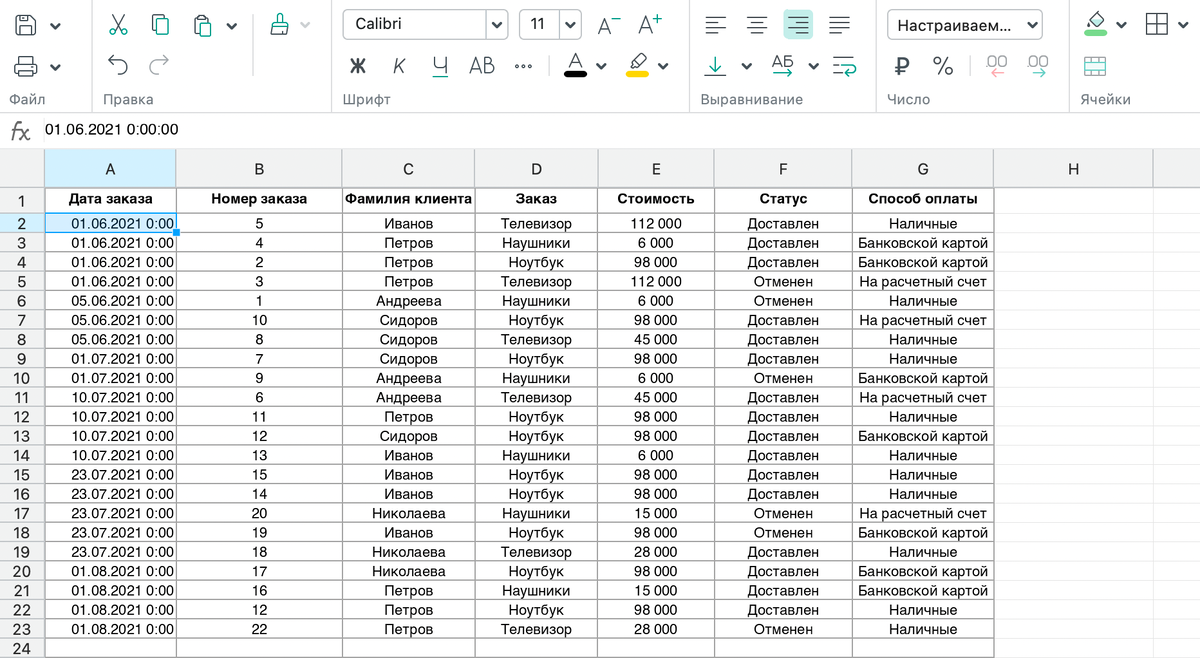The width and height of the screenshot is (1200, 658).
Task: Open the Calibri font name dropdown
Action: tap(497, 24)
